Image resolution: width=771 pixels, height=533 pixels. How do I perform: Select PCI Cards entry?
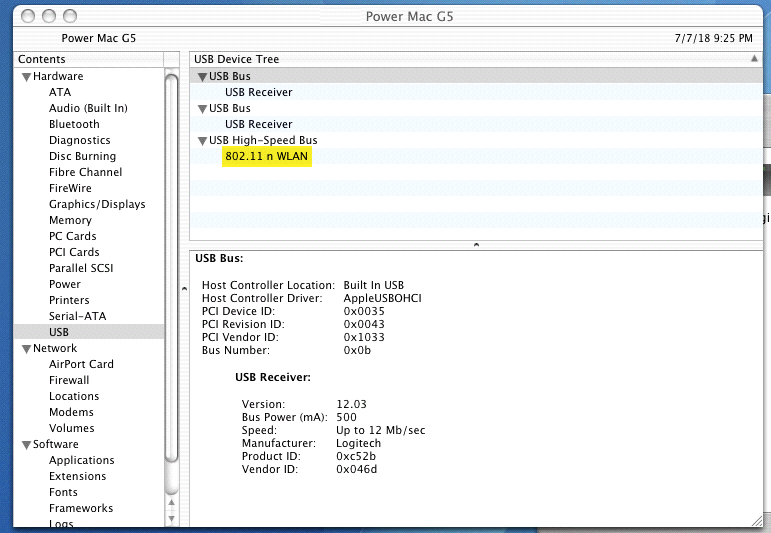[x=74, y=252]
